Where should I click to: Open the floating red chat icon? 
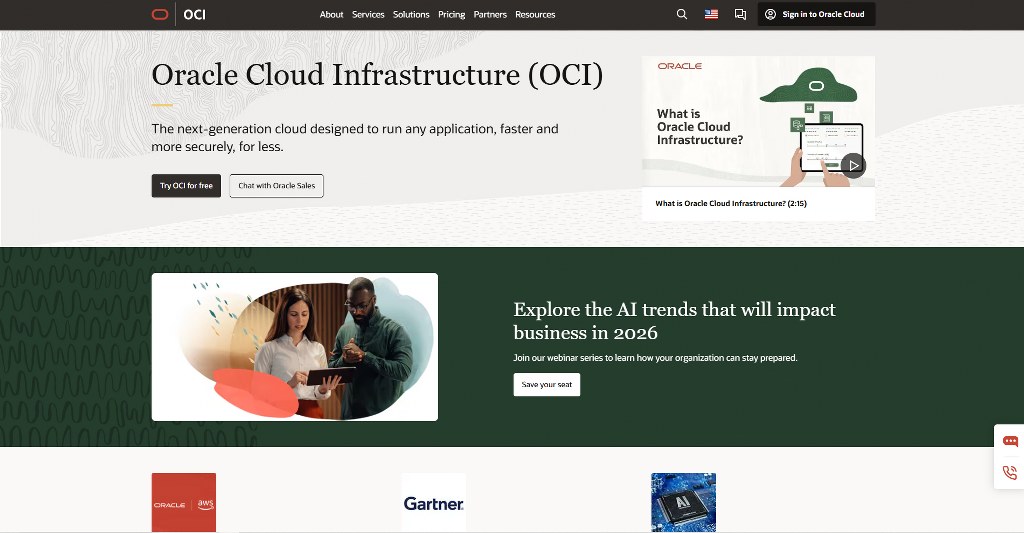coord(1010,442)
